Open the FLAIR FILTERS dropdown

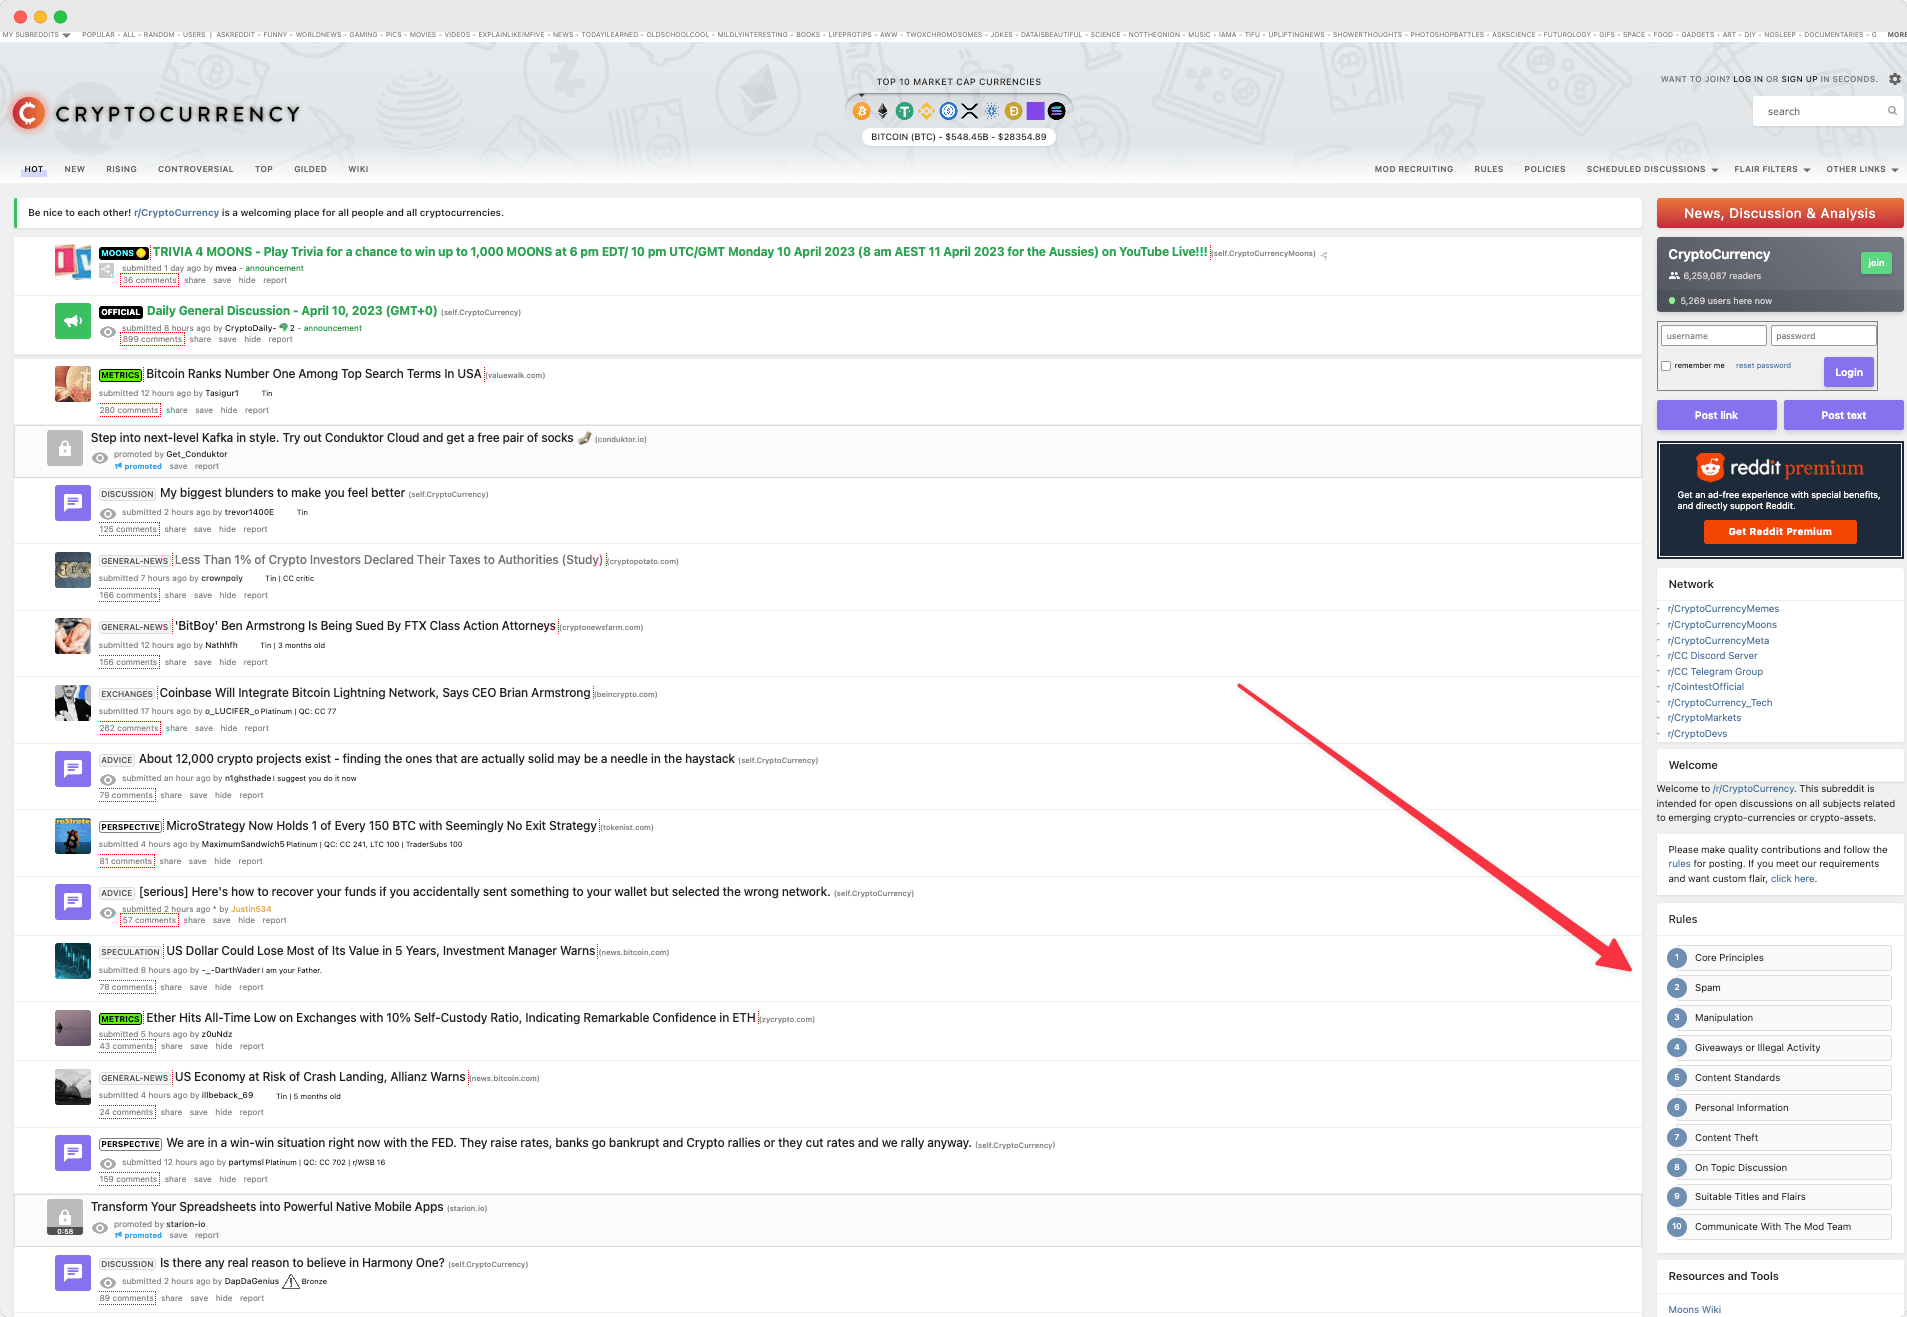(x=1766, y=169)
